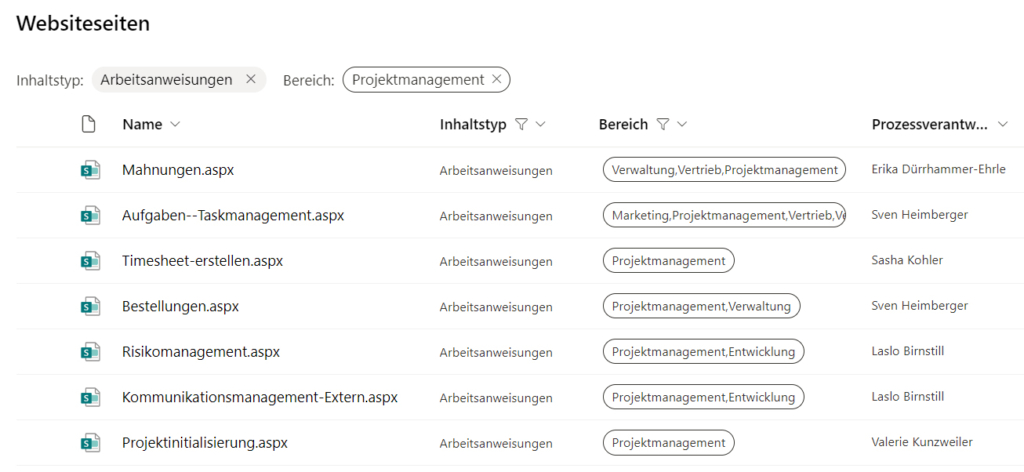Expand the Bereich column chevron
The height and width of the screenshot is (472, 1024).
[682, 125]
